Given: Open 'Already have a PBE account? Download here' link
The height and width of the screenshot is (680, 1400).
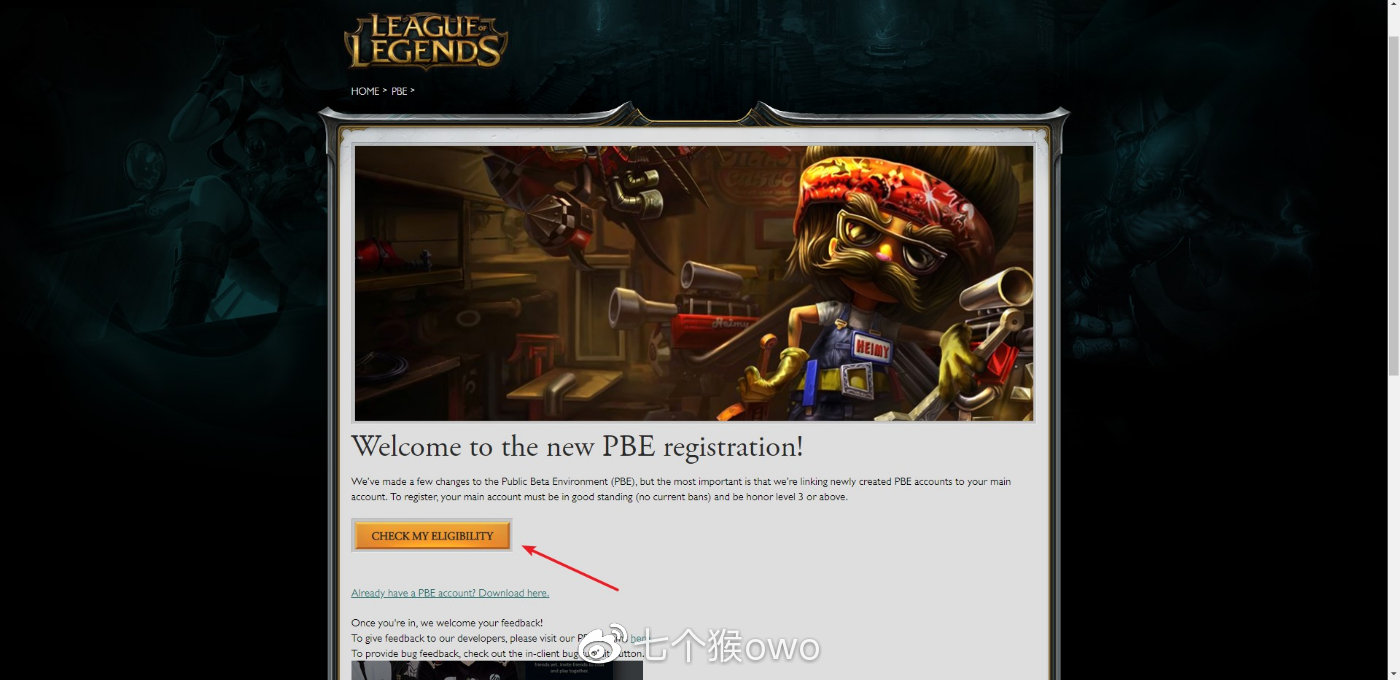Looking at the screenshot, I should [x=450, y=593].
